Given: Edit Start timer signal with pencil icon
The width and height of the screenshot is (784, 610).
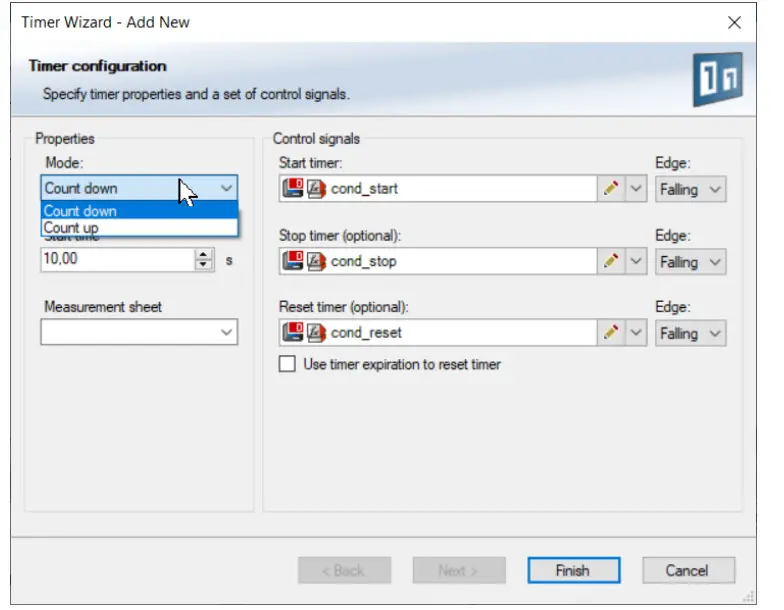Looking at the screenshot, I should [610, 189].
